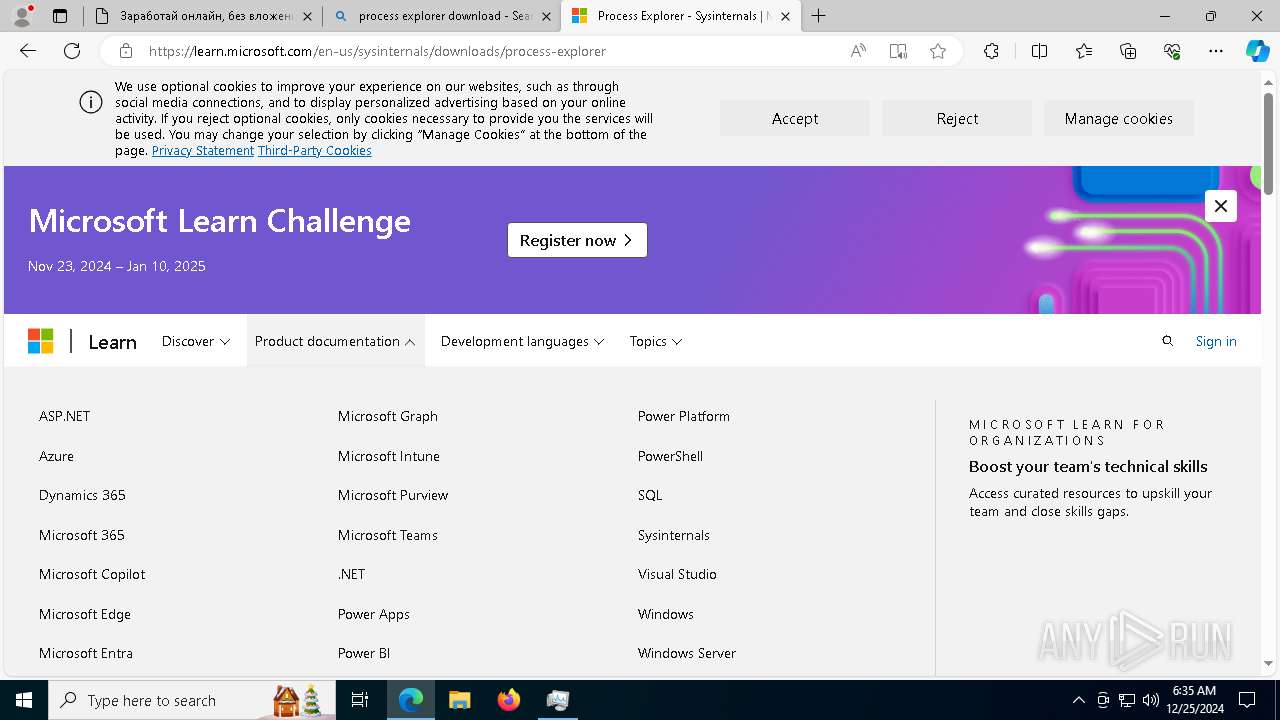
Task: Reject optional cookies
Action: click(957, 118)
